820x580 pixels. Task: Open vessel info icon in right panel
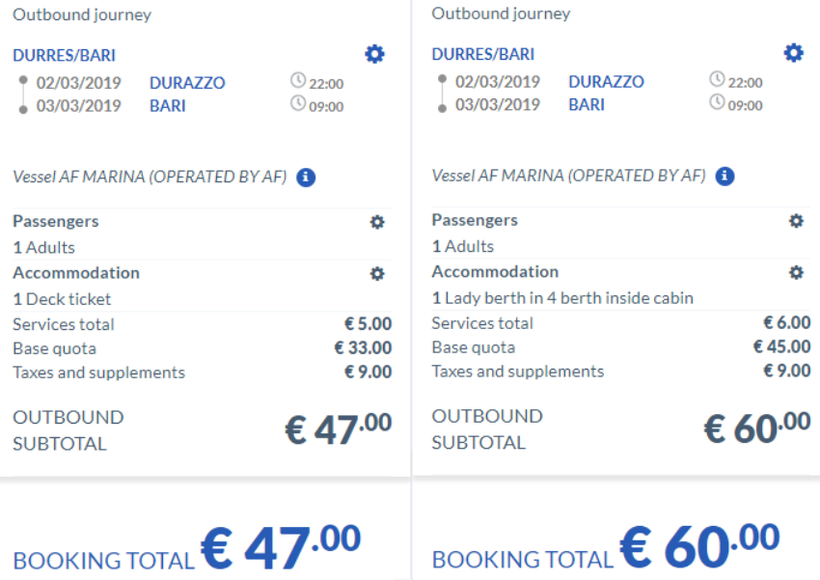[725, 176]
